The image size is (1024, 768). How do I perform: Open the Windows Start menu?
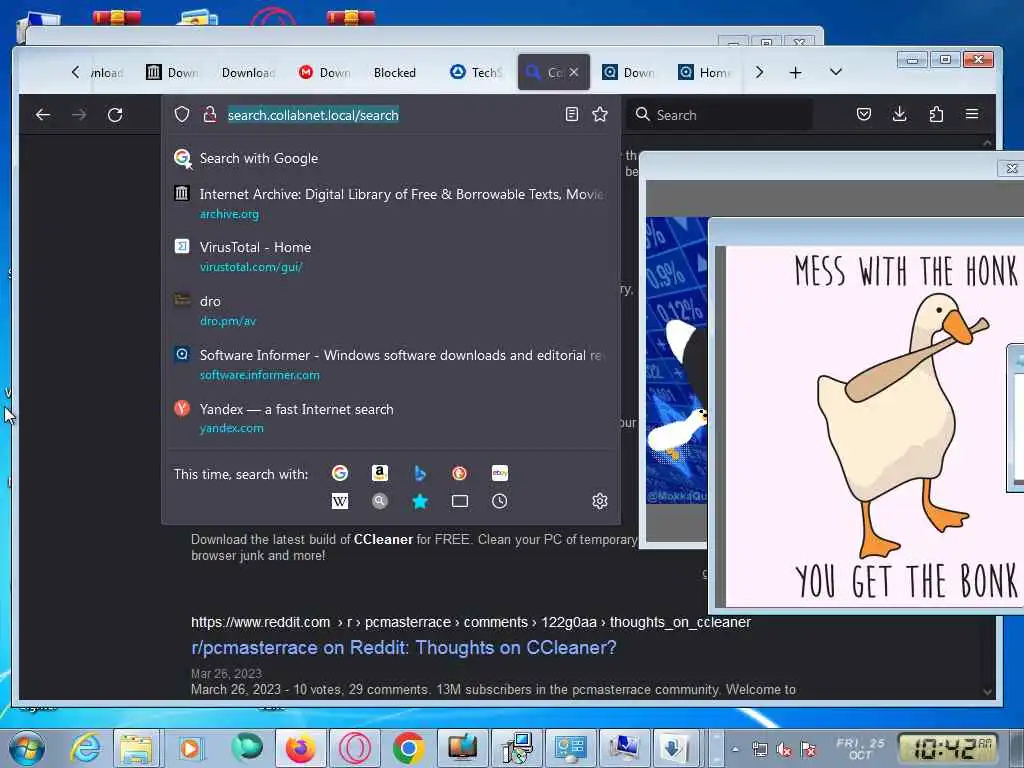[27, 748]
